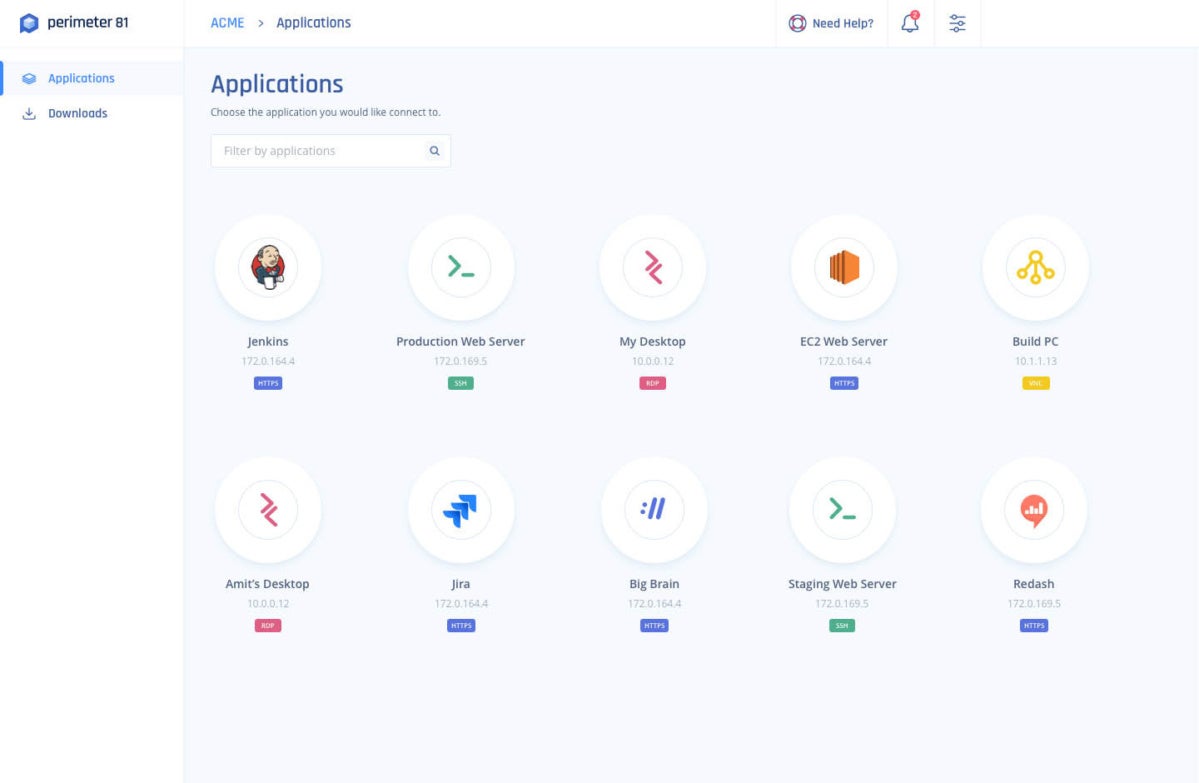
Task: Launch Production Web Server terminal icon
Action: point(460,268)
